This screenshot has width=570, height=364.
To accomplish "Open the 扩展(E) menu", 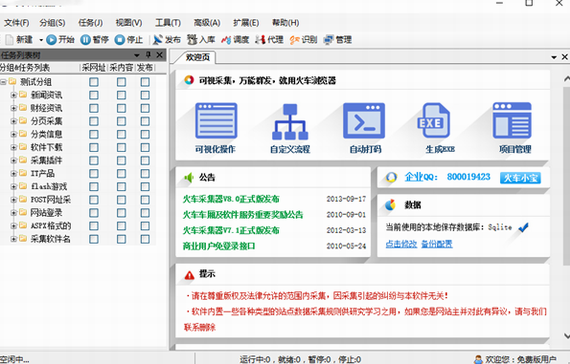I will click(246, 23).
